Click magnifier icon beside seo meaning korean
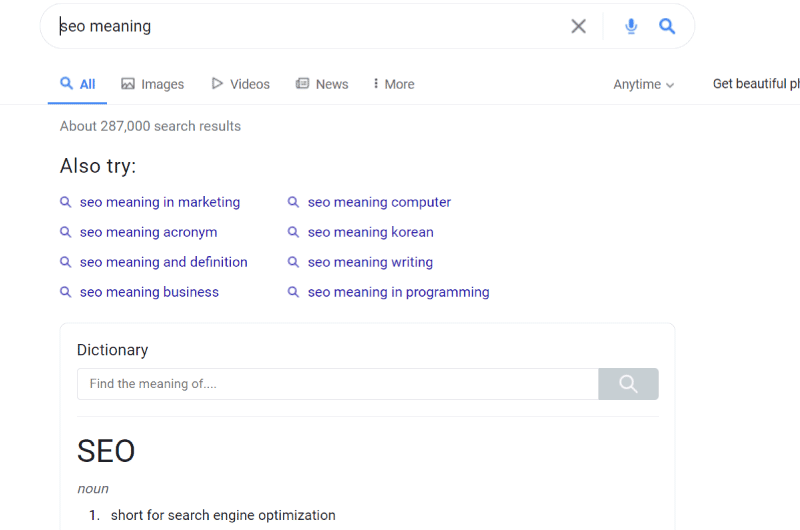800x530 pixels. coord(293,232)
